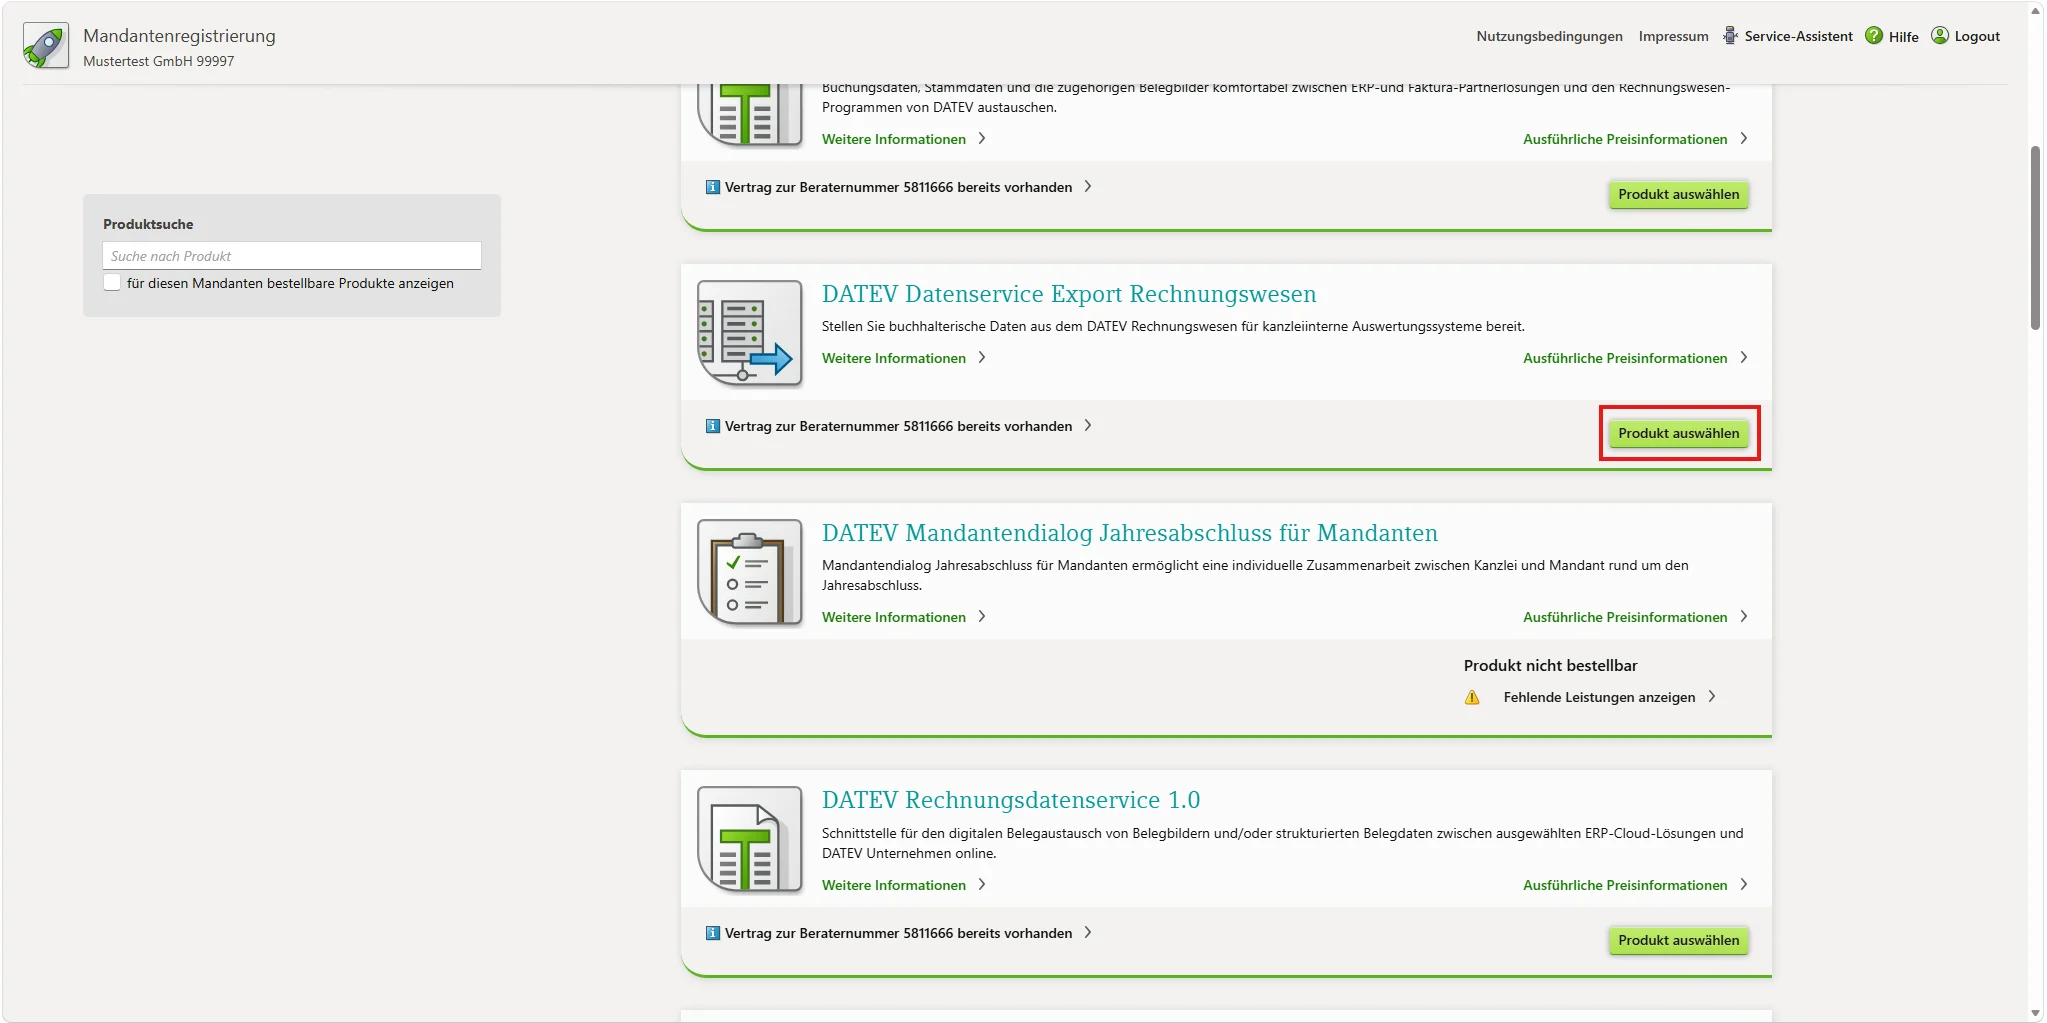Open the DATEV Mandantendialog Jahresabschluss für Mandanten title
This screenshot has width=2047, height=1023.
1130,533
